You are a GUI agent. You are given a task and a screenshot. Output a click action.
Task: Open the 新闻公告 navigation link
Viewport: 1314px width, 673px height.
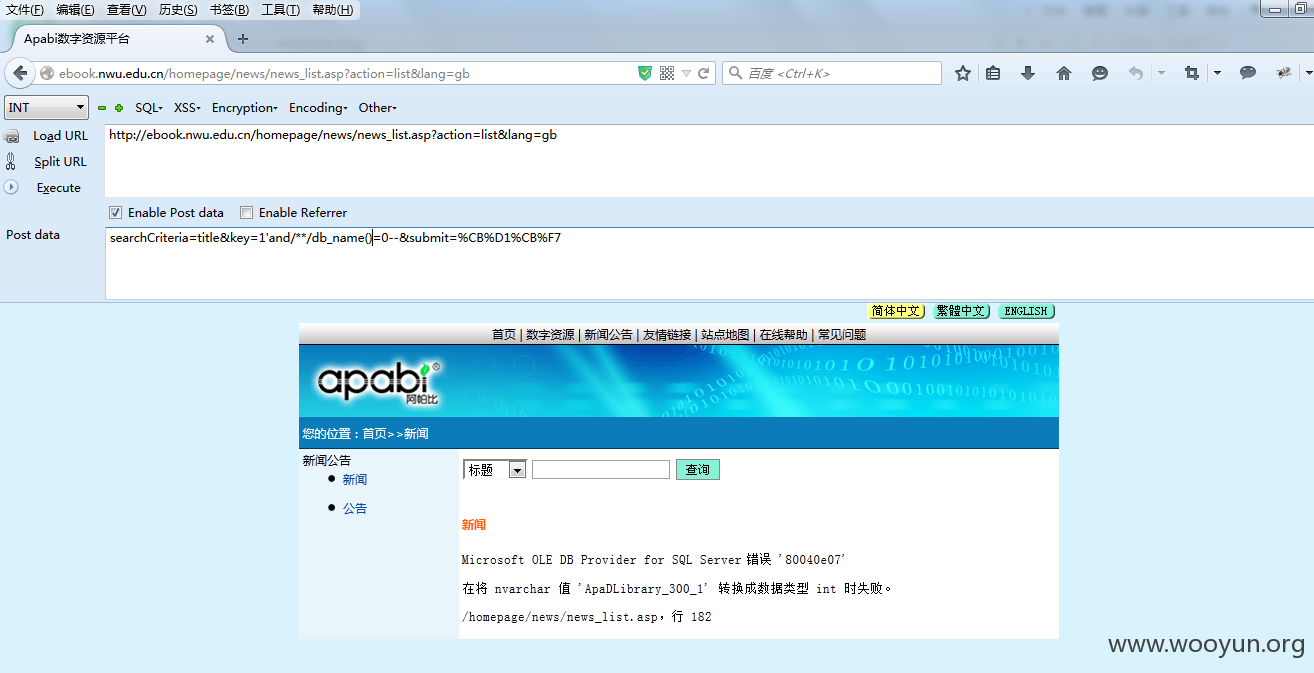[608, 335]
